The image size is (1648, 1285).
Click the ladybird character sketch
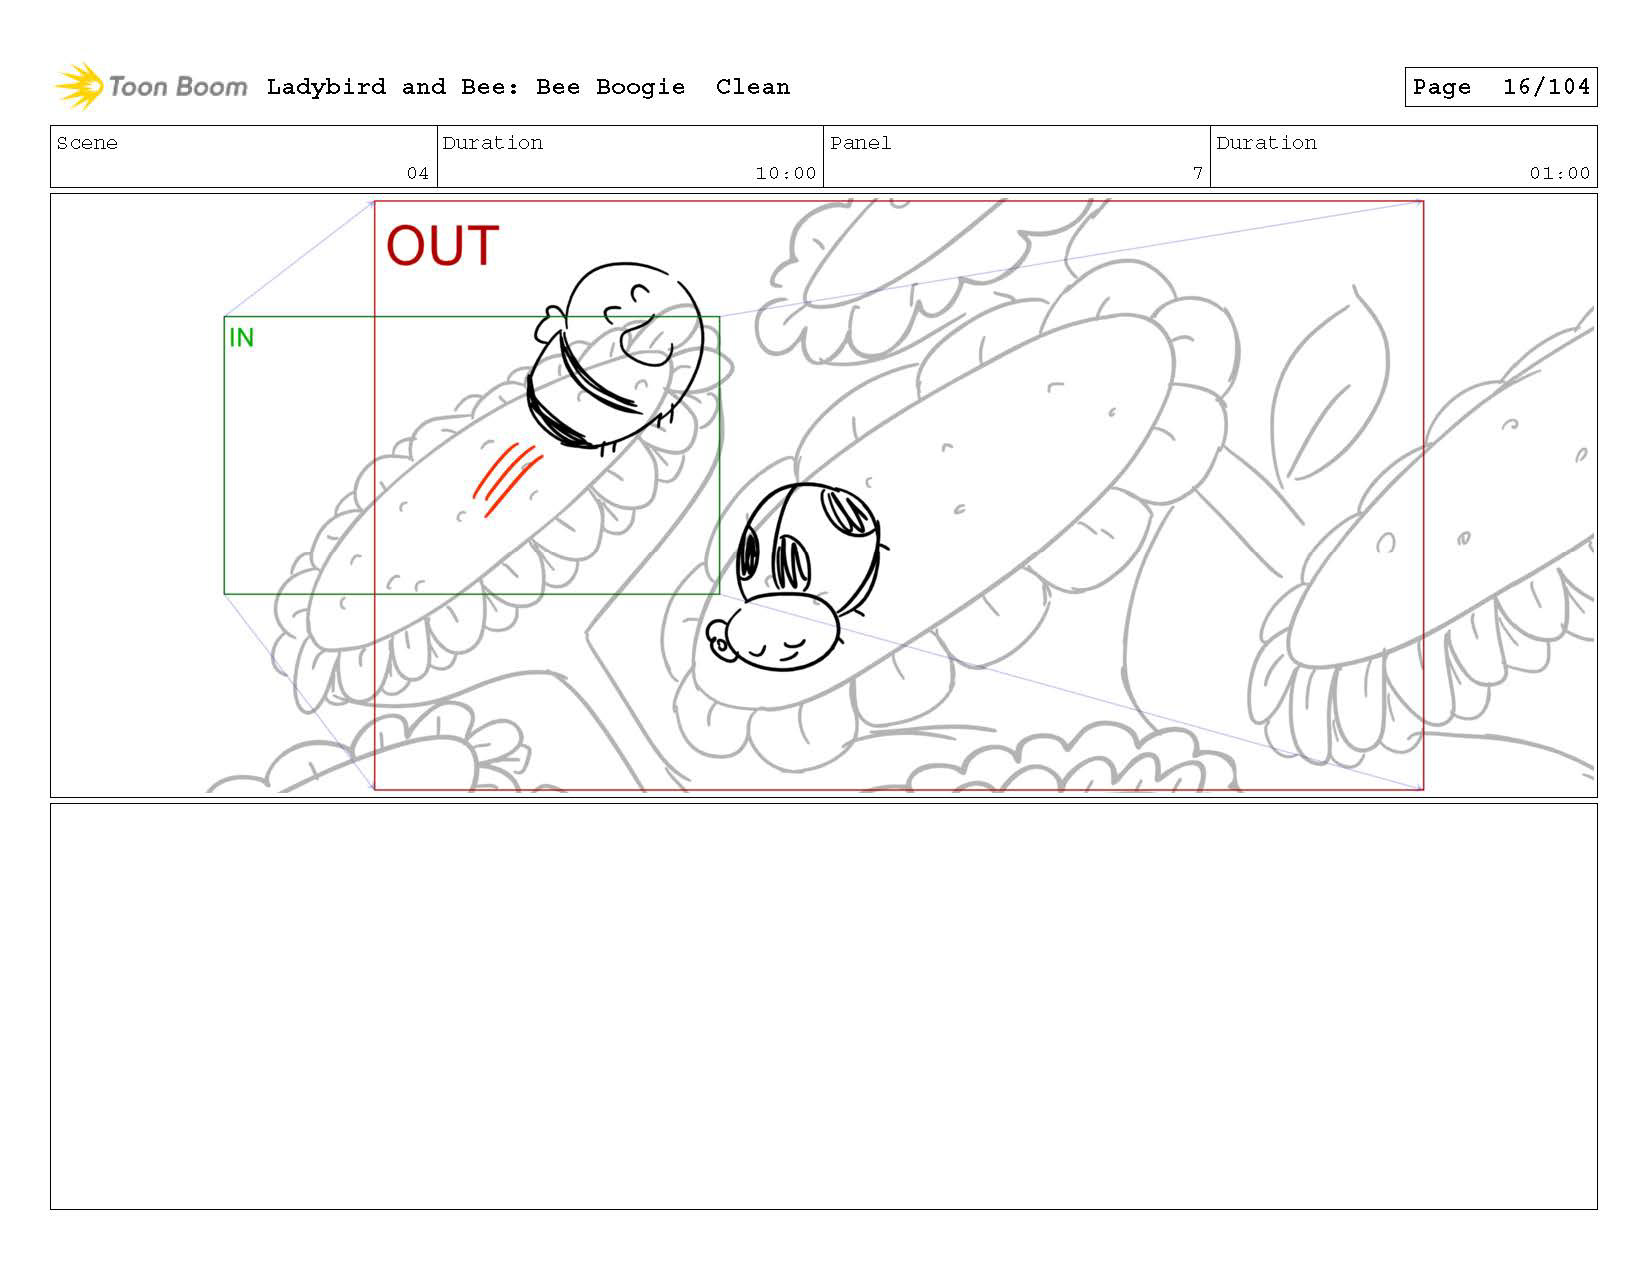pyautogui.click(x=797, y=575)
